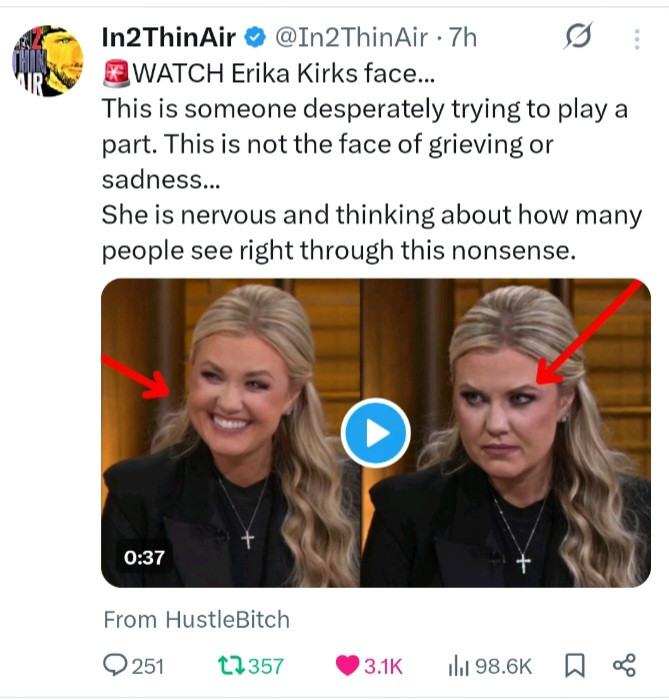
Task: Open the In2ThinAir profile avatar
Action: point(48,61)
